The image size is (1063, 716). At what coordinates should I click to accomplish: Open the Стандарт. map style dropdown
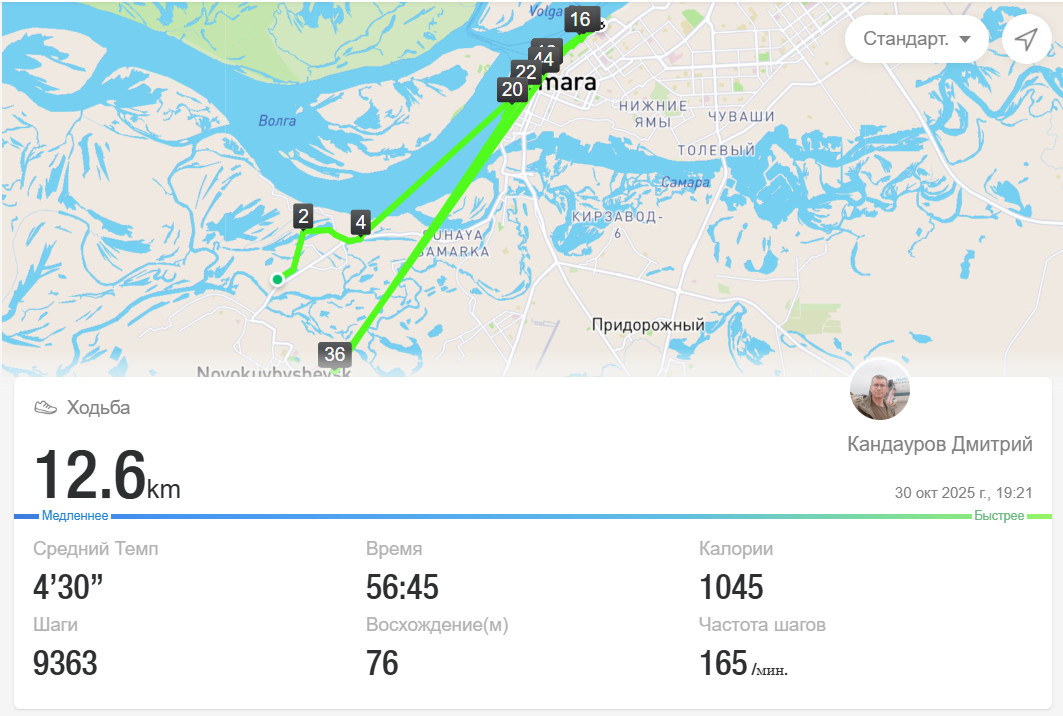click(x=917, y=39)
